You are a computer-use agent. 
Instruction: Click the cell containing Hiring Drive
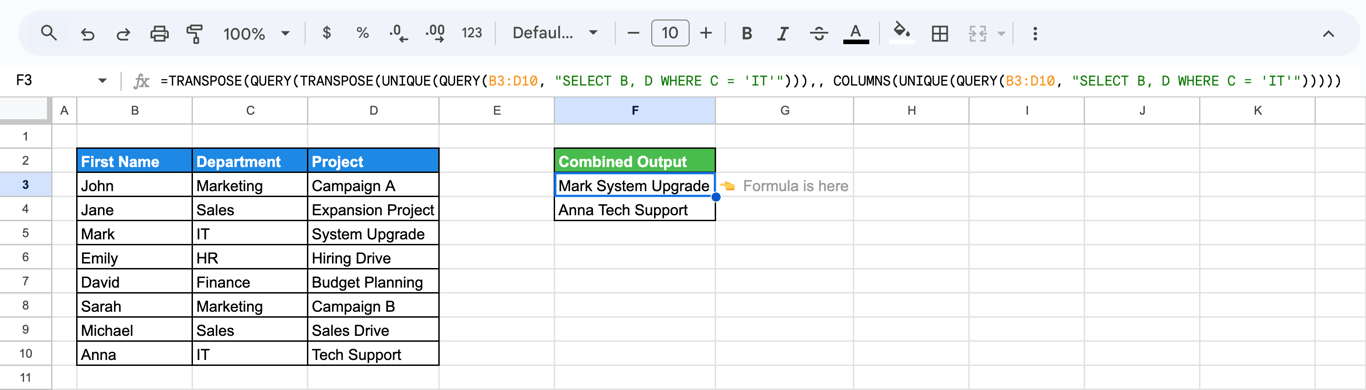373,258
